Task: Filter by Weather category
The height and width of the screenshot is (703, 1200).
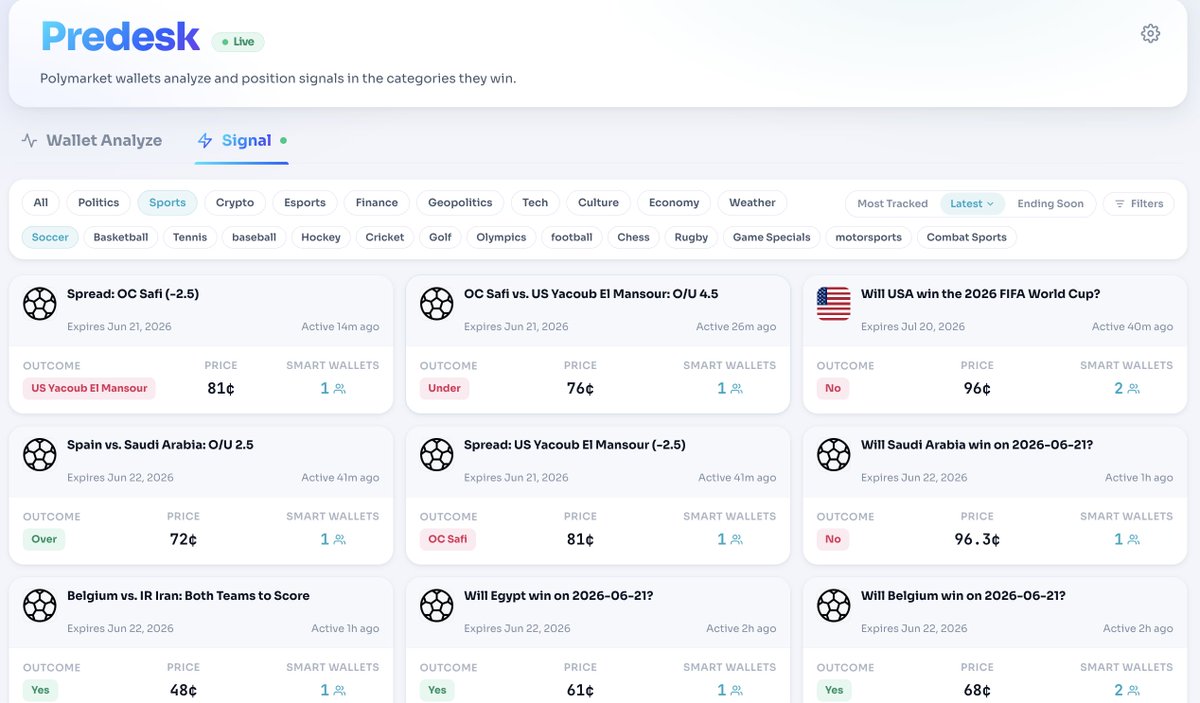Action: pyautogui.click(x=752, y=203)
